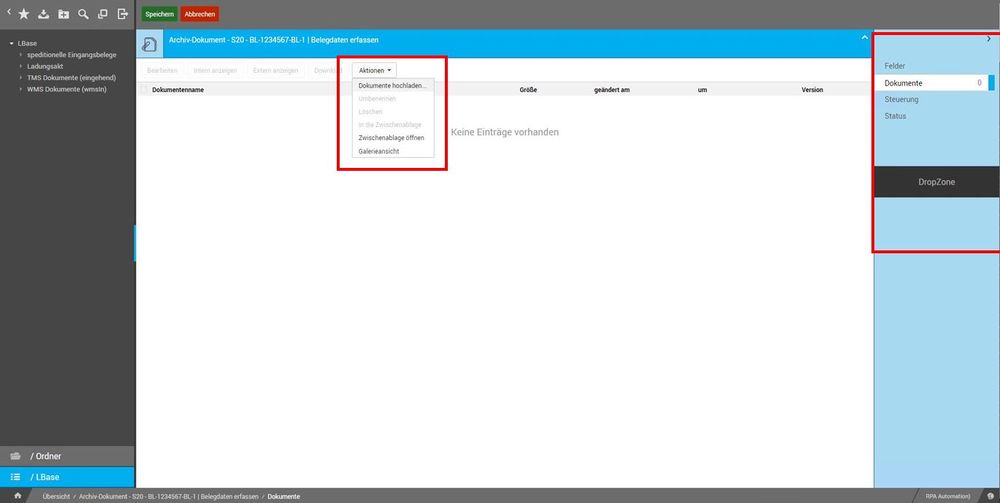Click Archiv-Dokument breadcrumb entry
Viewport: 1000px width, 503px height.
click(x=168, y=497)
